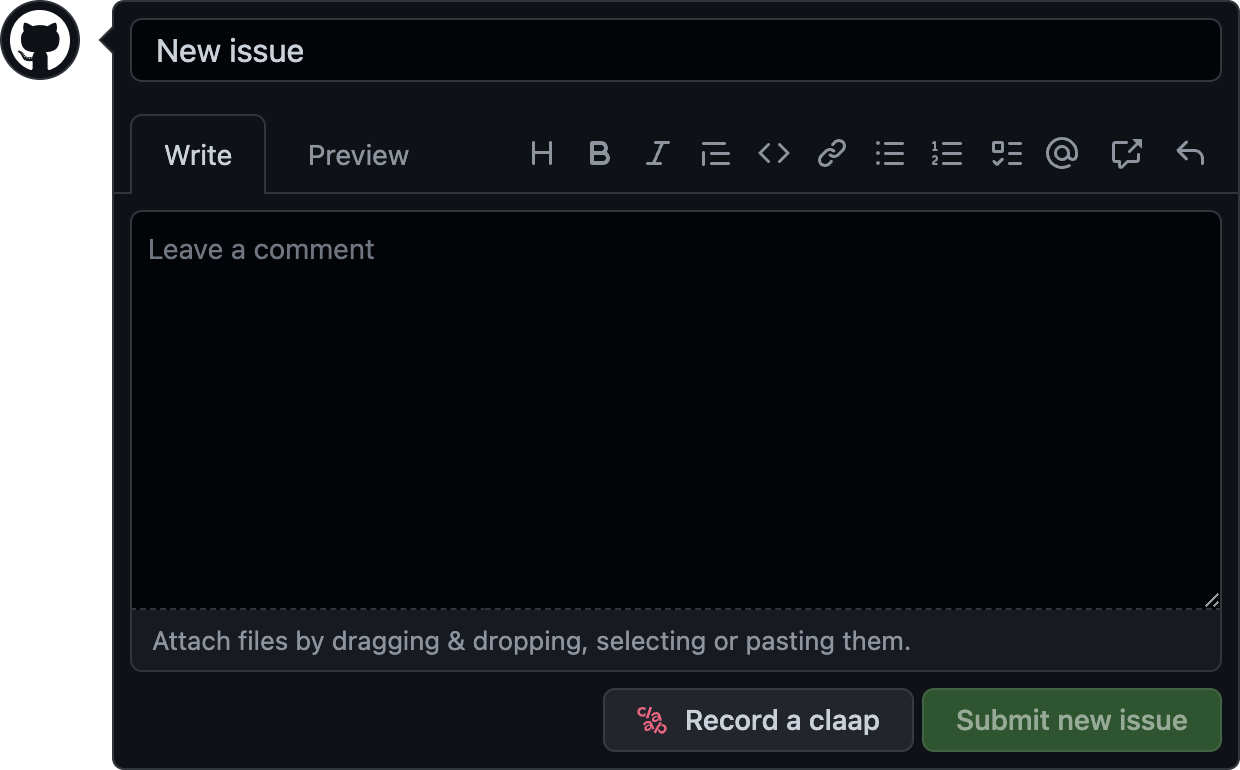Image resolution: width=1240 pixels, height=770 pixels.
Task: Click the Record a claap button
Action: [758, 720]
